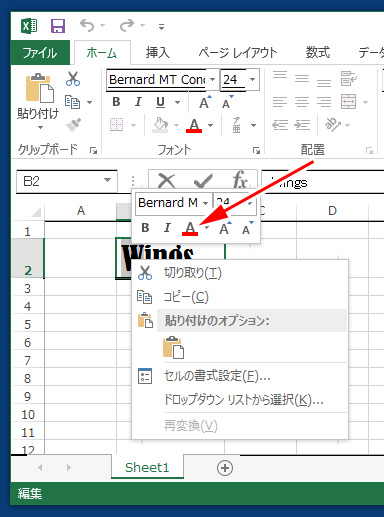The image size is (384, 517).
Task: Apply red Font Color in mini toolbar
Action: (x=190, y=229)
